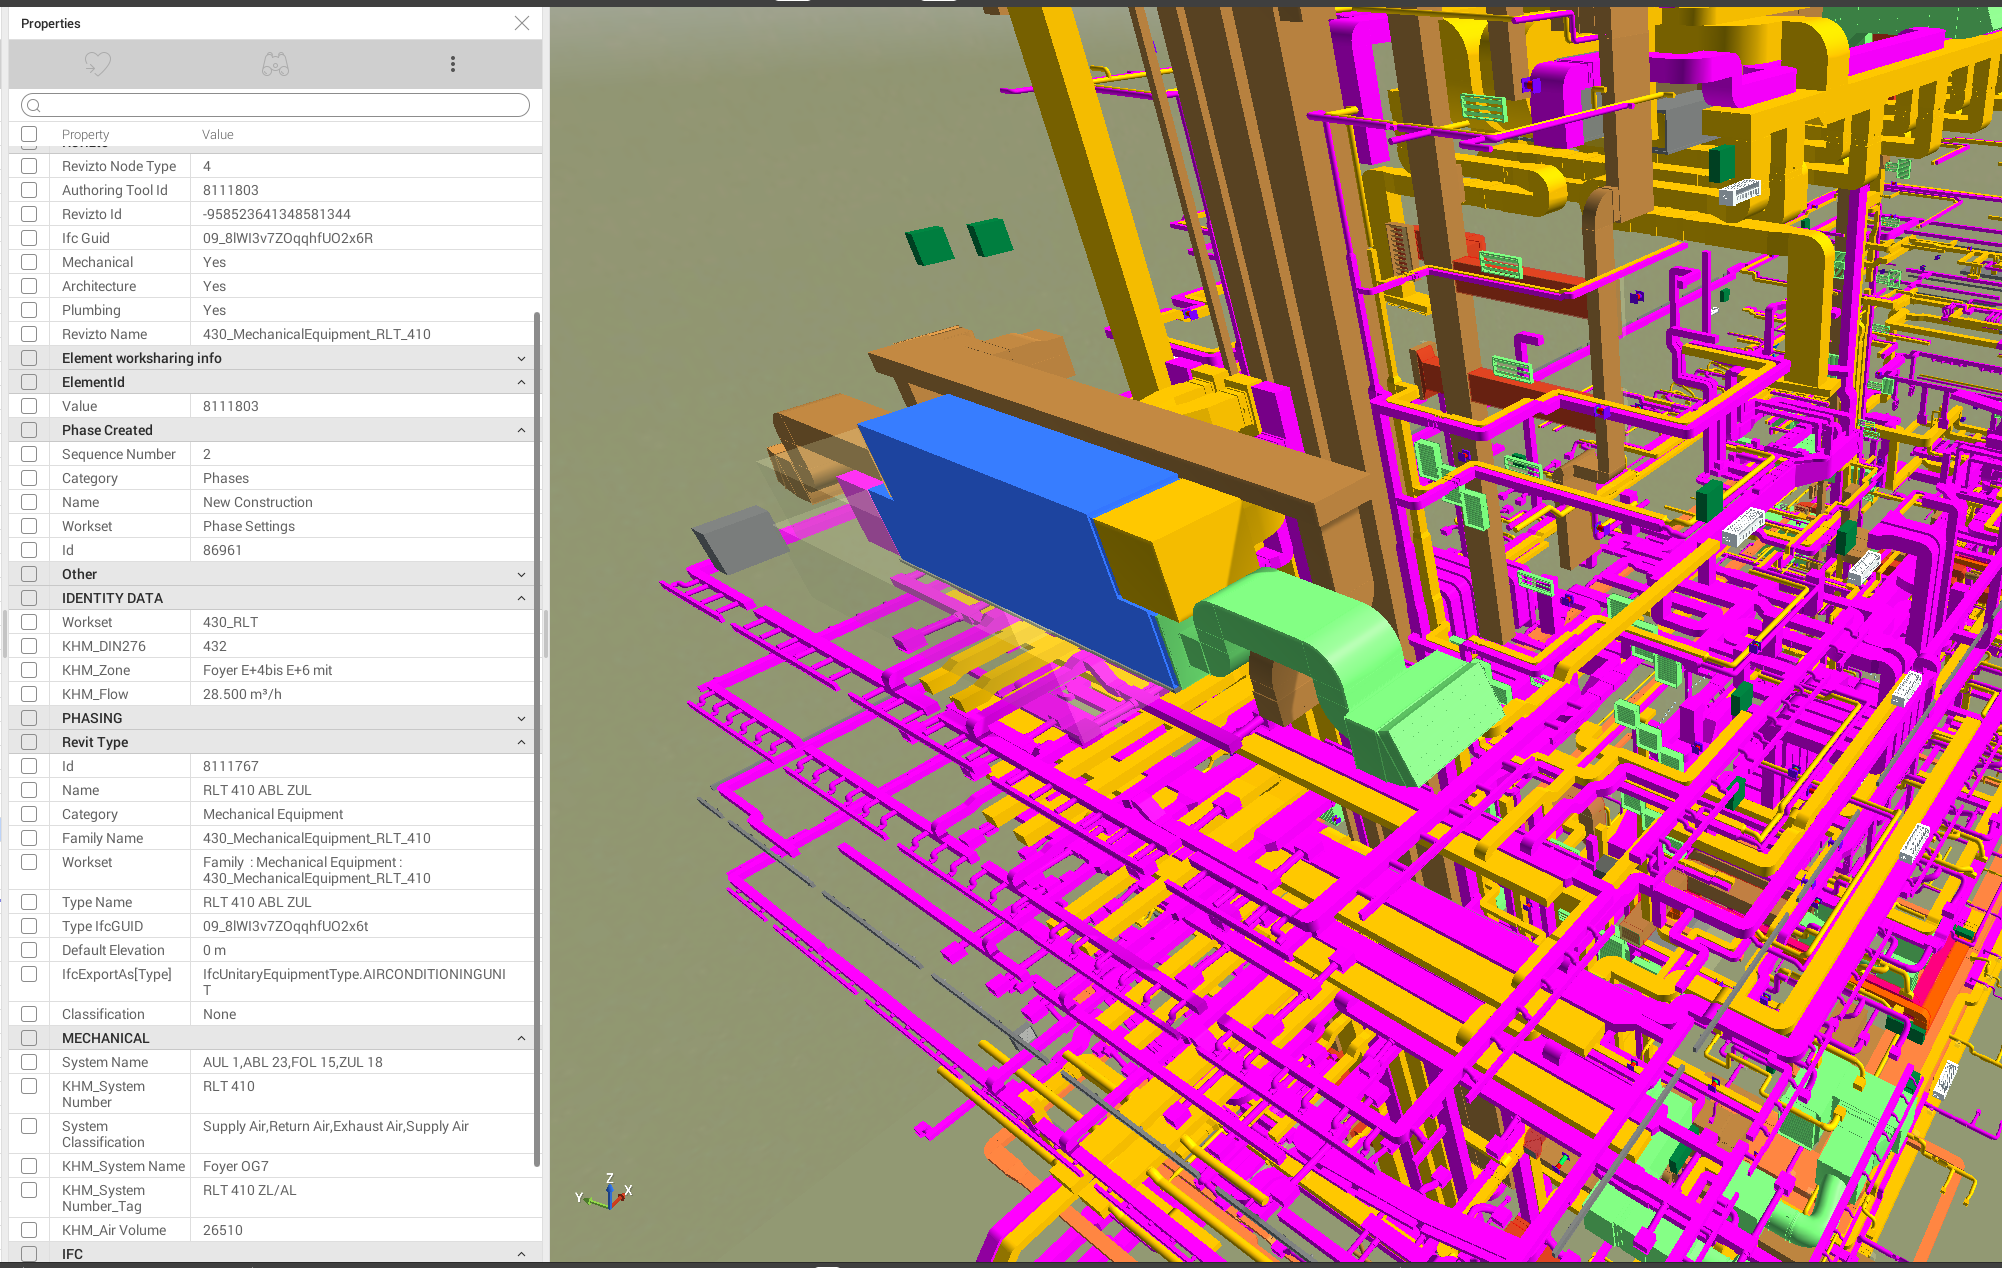Collapse the Revit Type section

pyautogui.click(x=521, y=742)
